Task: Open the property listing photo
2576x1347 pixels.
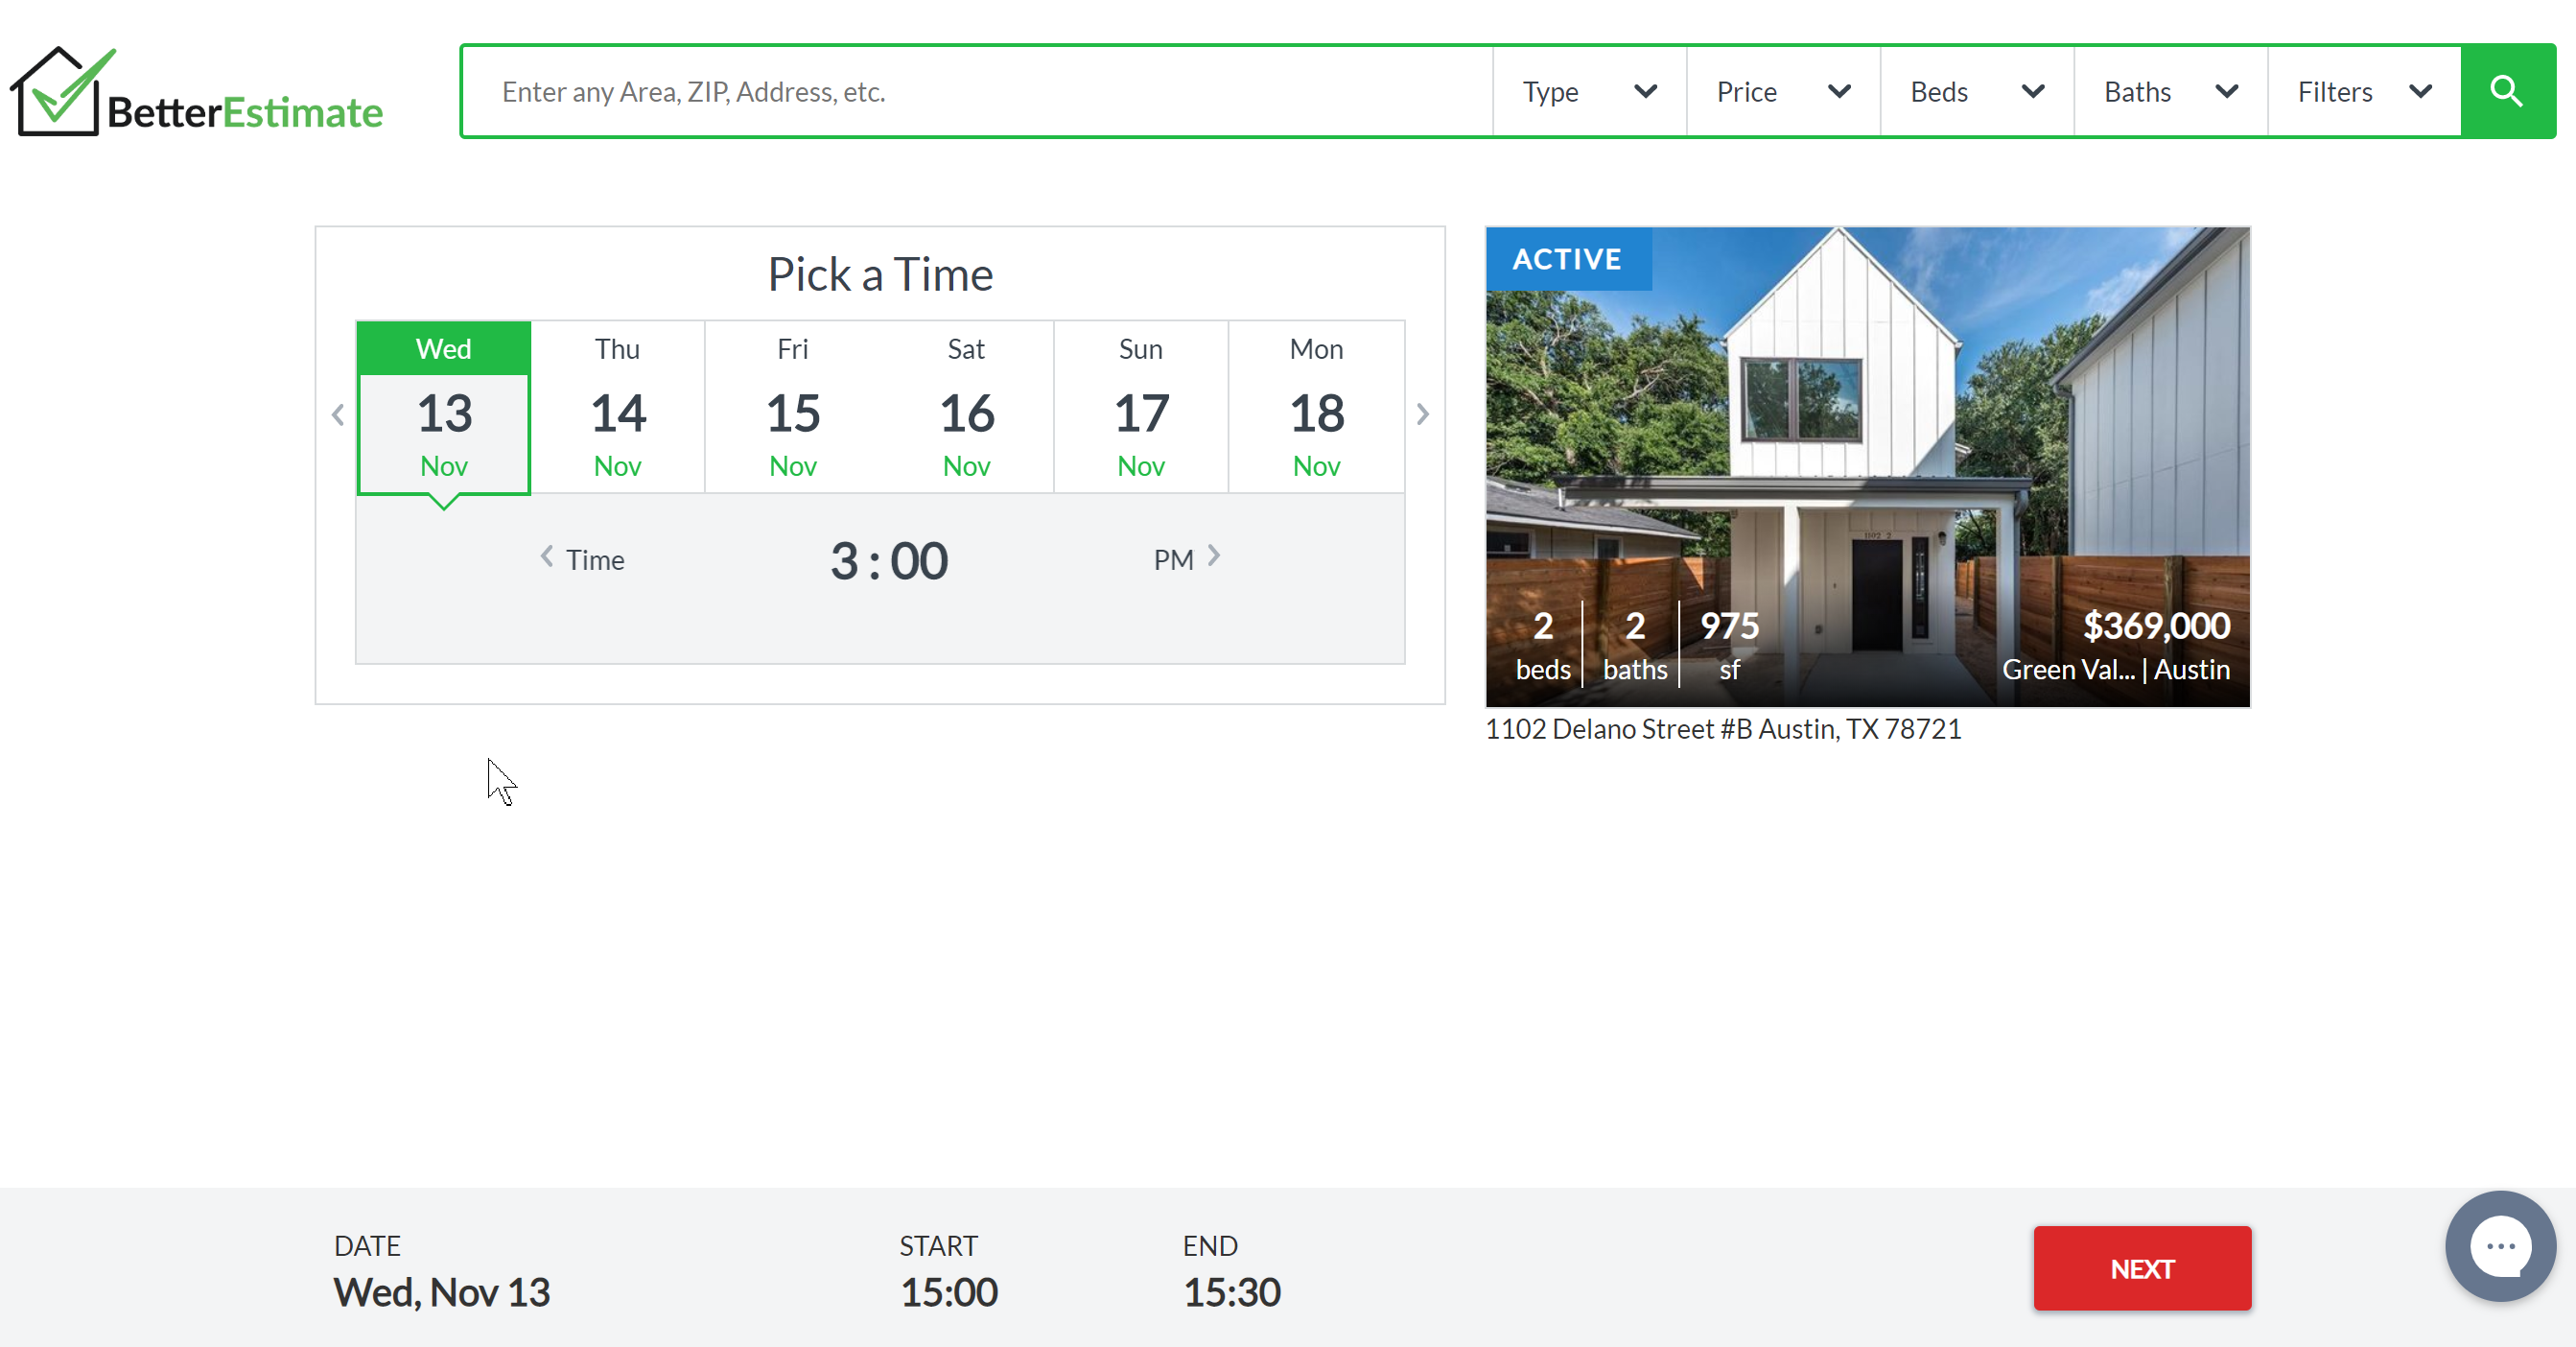Action: (x=1866, y=440)
